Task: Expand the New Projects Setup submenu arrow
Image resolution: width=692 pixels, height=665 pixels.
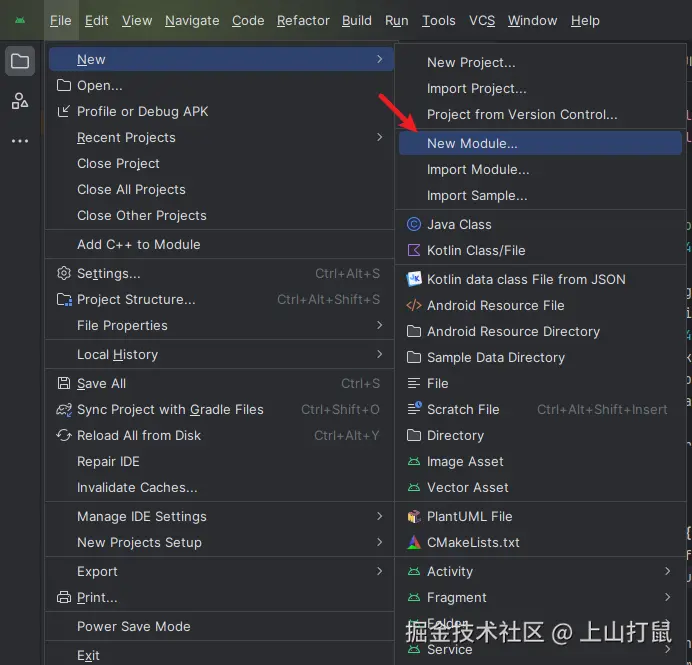Action: [379, 542]
